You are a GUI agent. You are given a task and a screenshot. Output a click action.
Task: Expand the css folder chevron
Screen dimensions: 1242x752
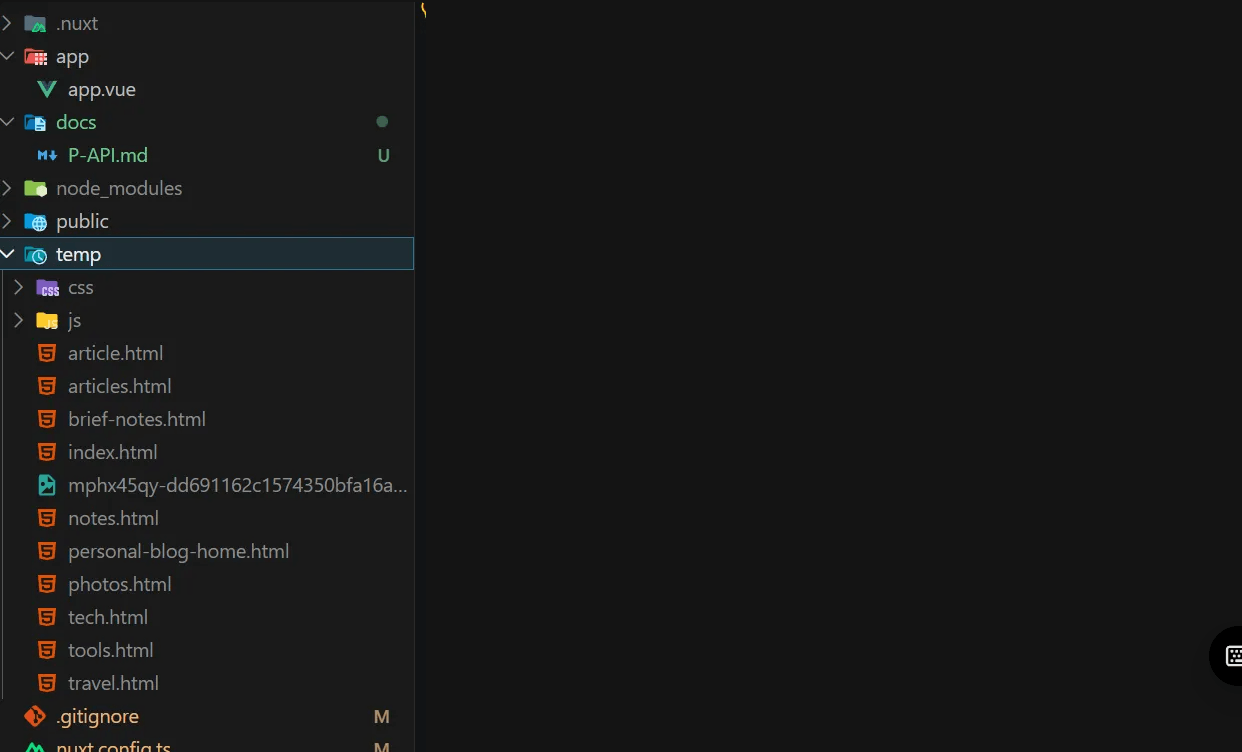click(19, 287)
